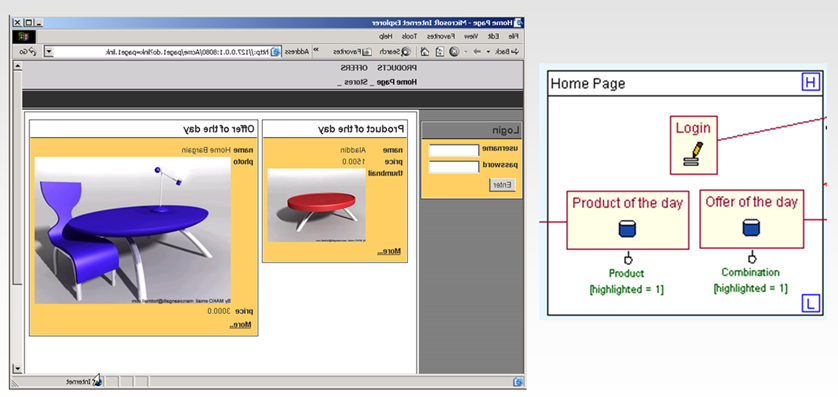Screen dimensions: 838x397
Task: Click the L marker on Home Page diagram
Action: (811, 304)
